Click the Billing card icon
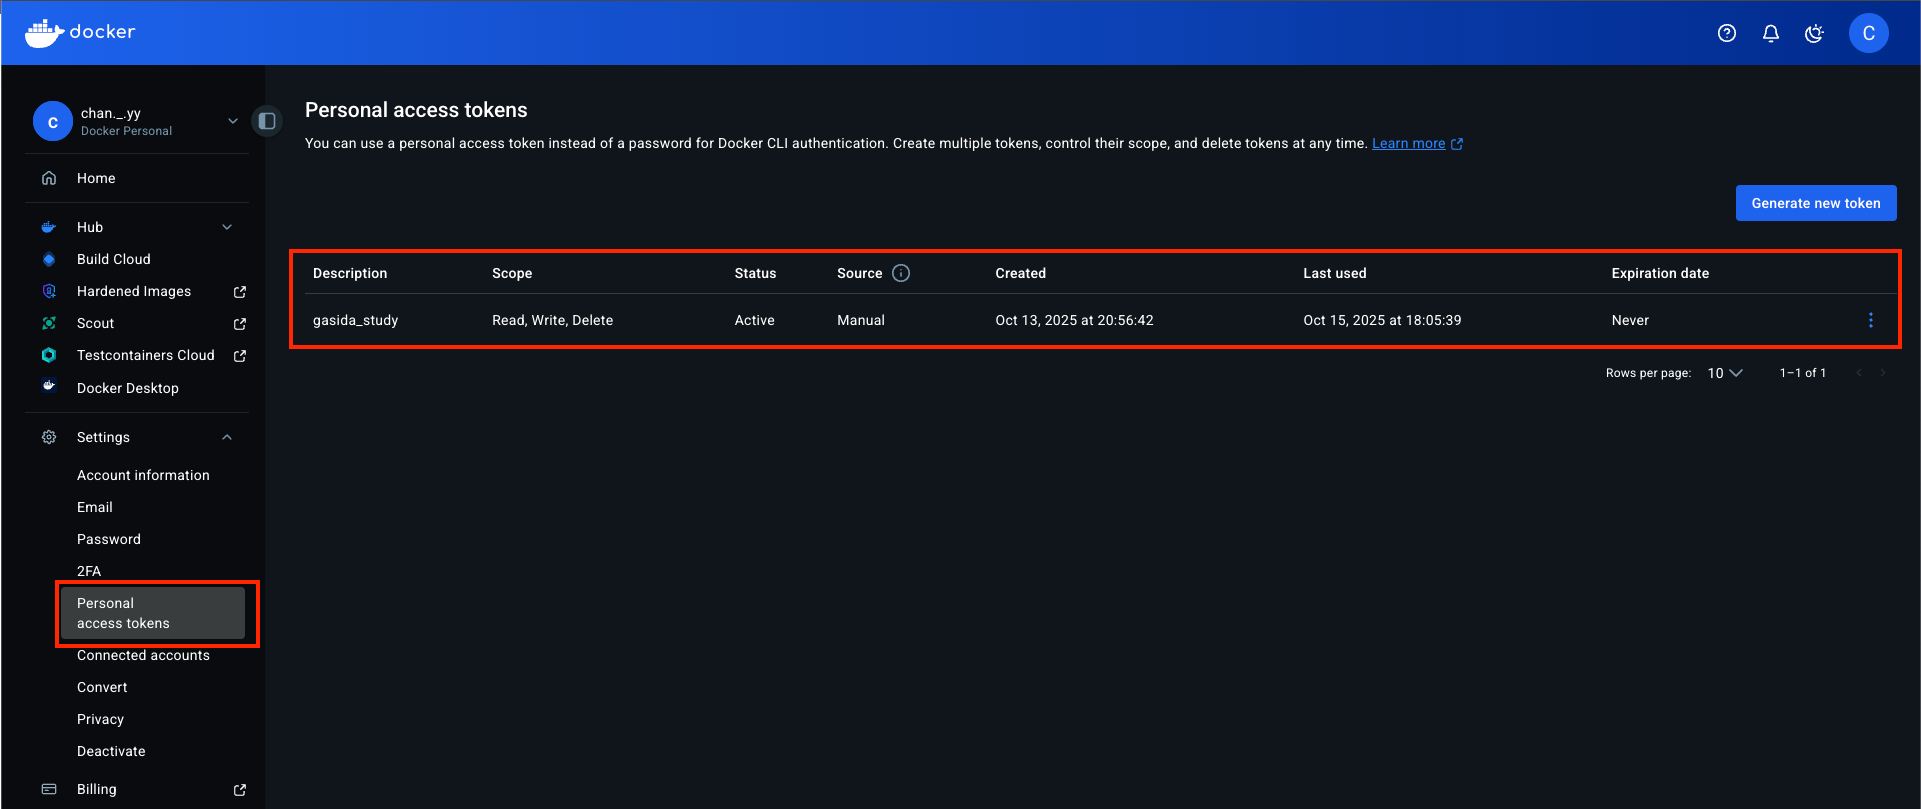The width and height of the screenshot is (1921, 809). 49,789
